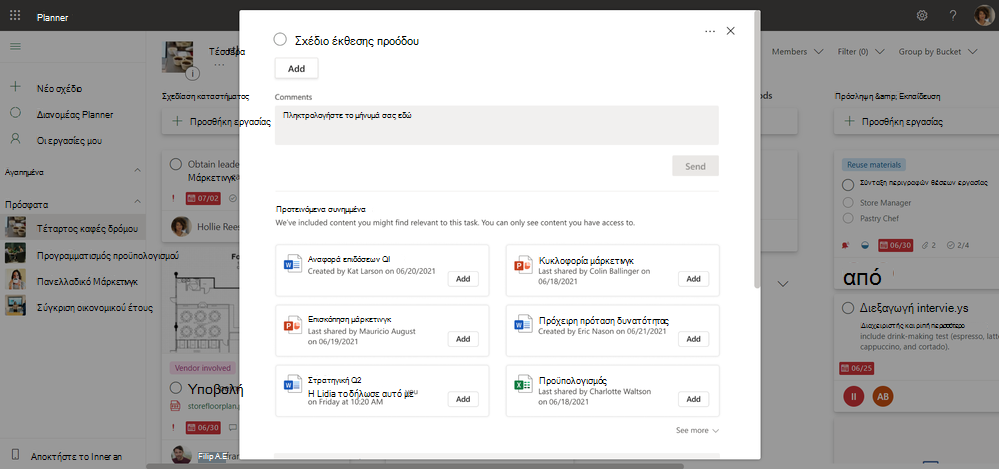Click the dialog vertical scrollbar

click(757, 150)
